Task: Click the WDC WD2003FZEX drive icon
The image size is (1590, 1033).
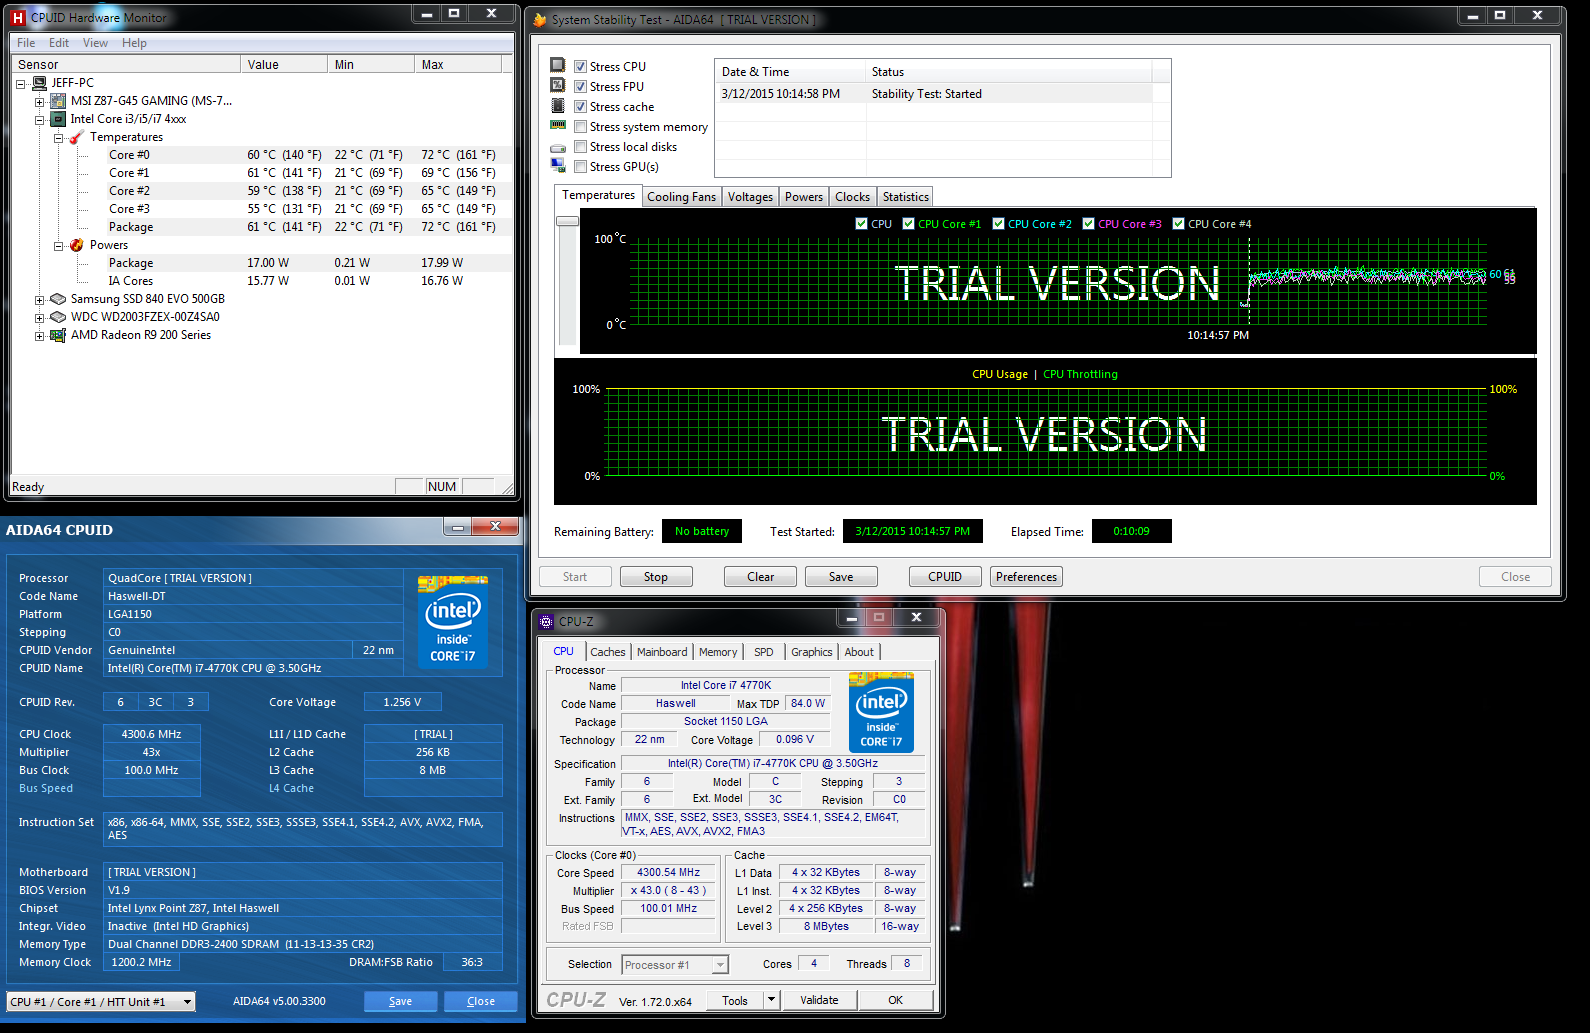Action: tap(58, 317)
